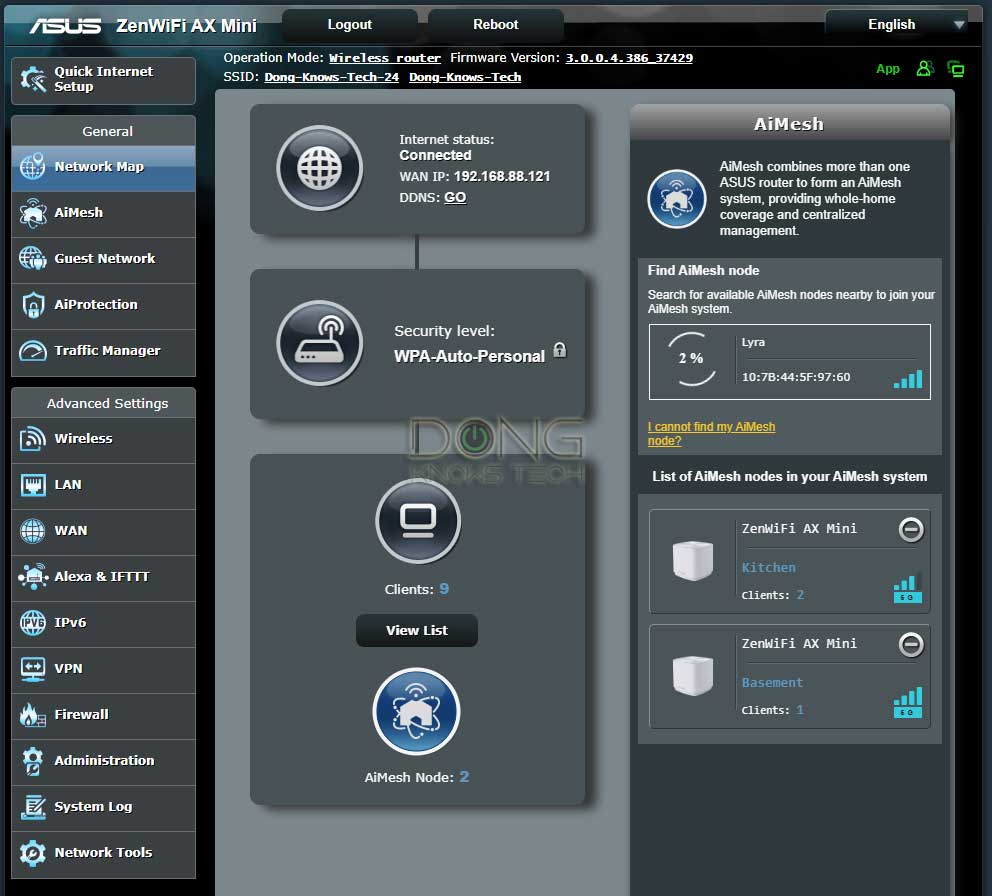Click the Firewall flame icon

point(32,715)
